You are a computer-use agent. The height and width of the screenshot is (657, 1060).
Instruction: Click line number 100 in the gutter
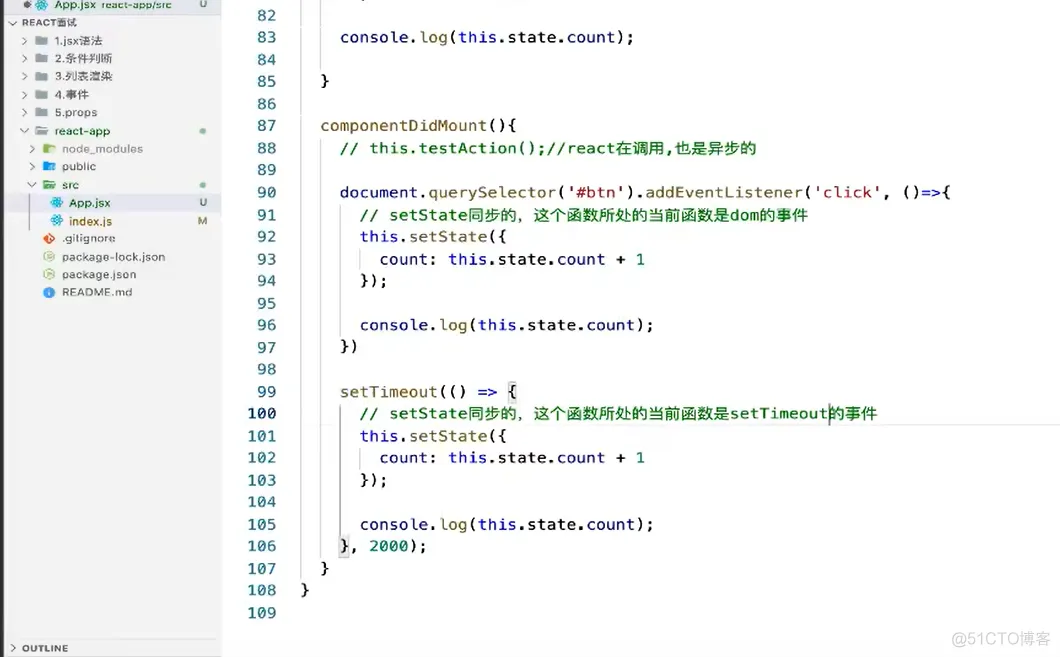[262, 414]
